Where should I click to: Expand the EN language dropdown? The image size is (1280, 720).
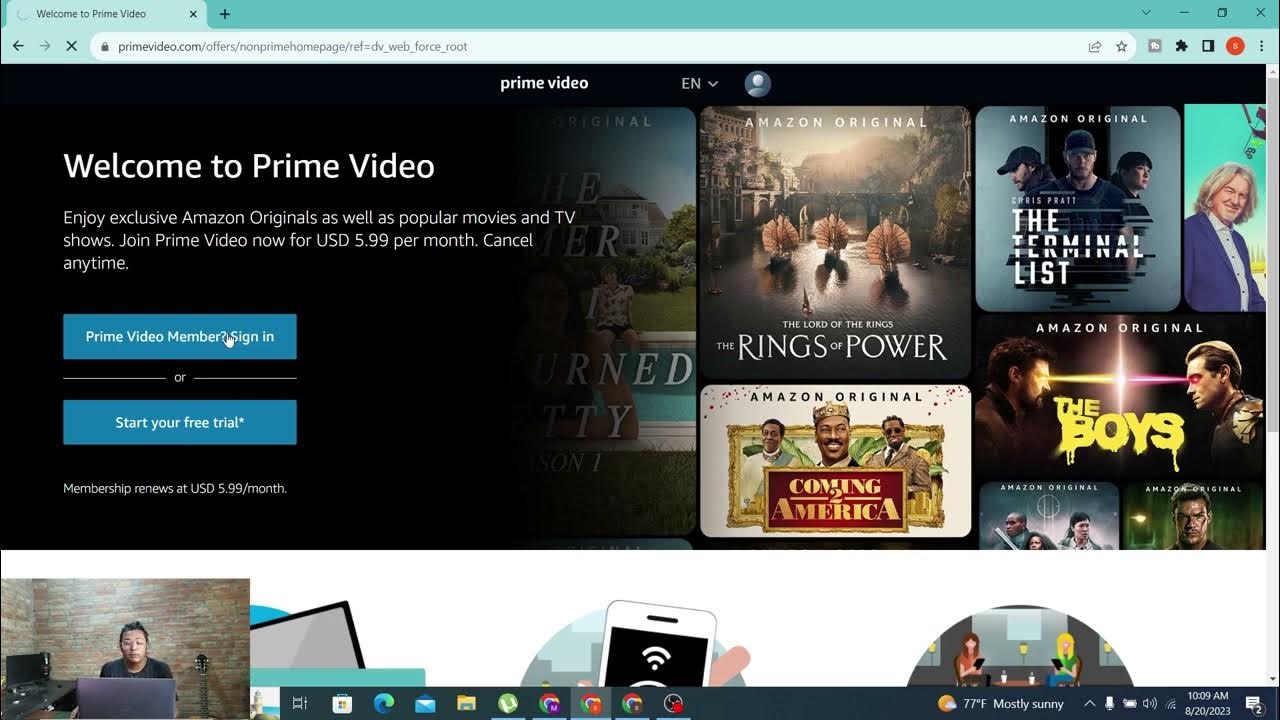(699, 83)
